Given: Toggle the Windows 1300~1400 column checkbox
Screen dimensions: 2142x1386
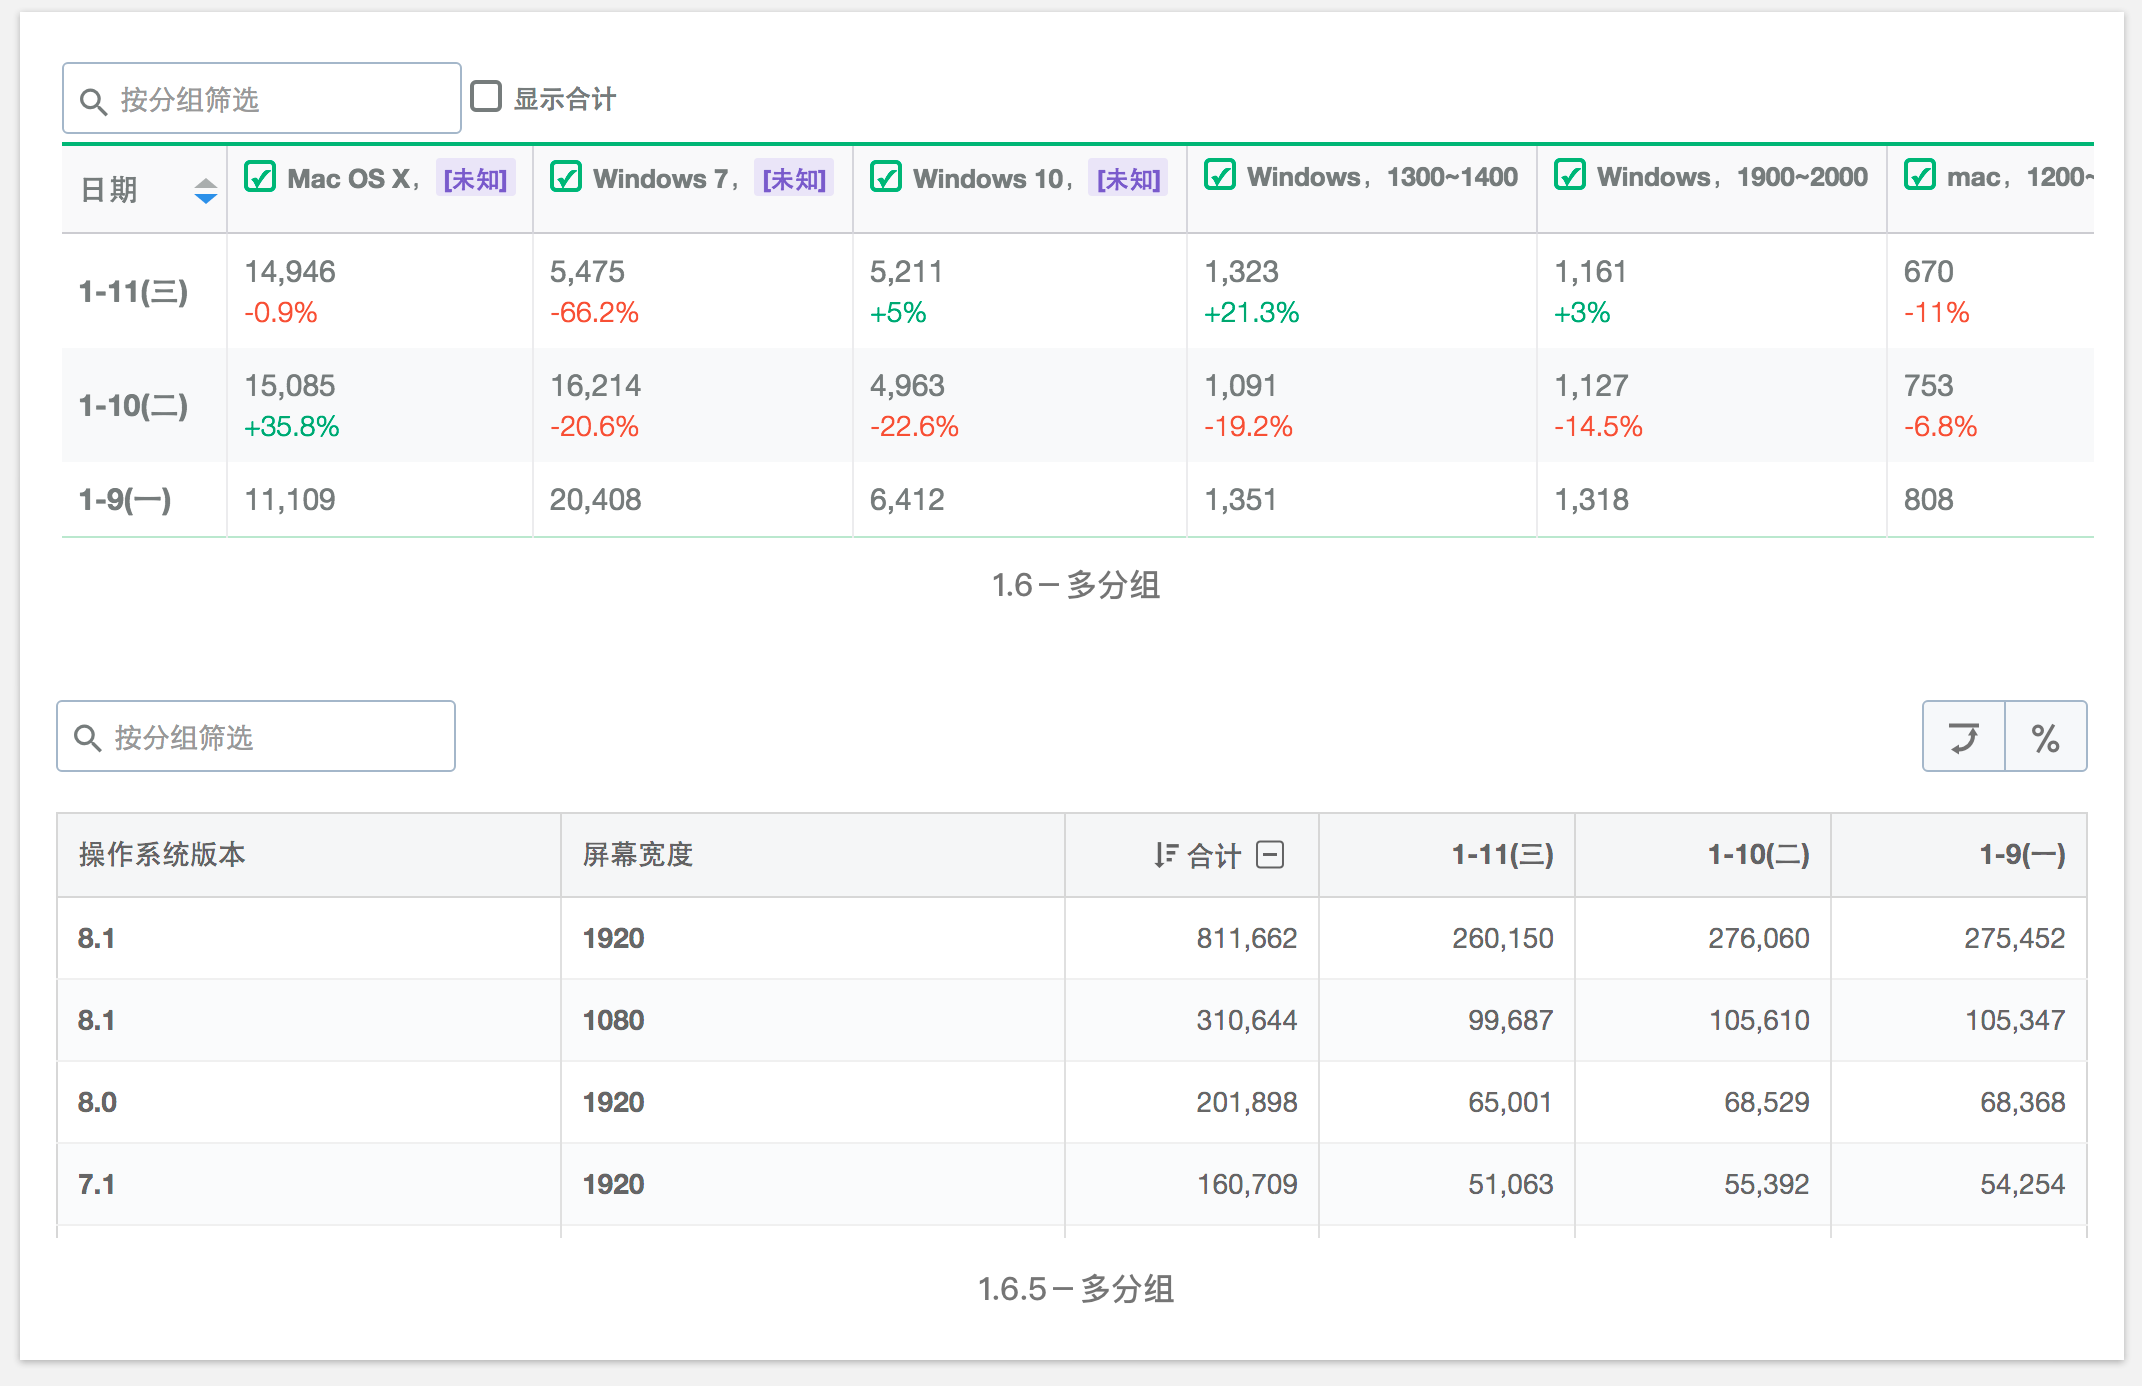Looking at the screenshot, I should 1220,175.
